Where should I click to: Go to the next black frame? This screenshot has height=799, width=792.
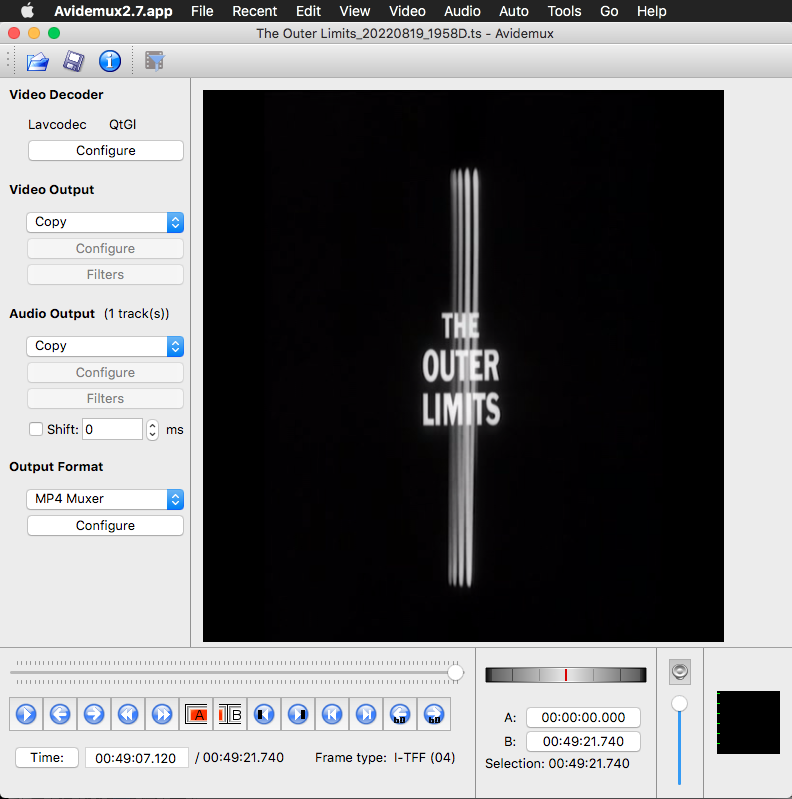click(x=298, y=714)
